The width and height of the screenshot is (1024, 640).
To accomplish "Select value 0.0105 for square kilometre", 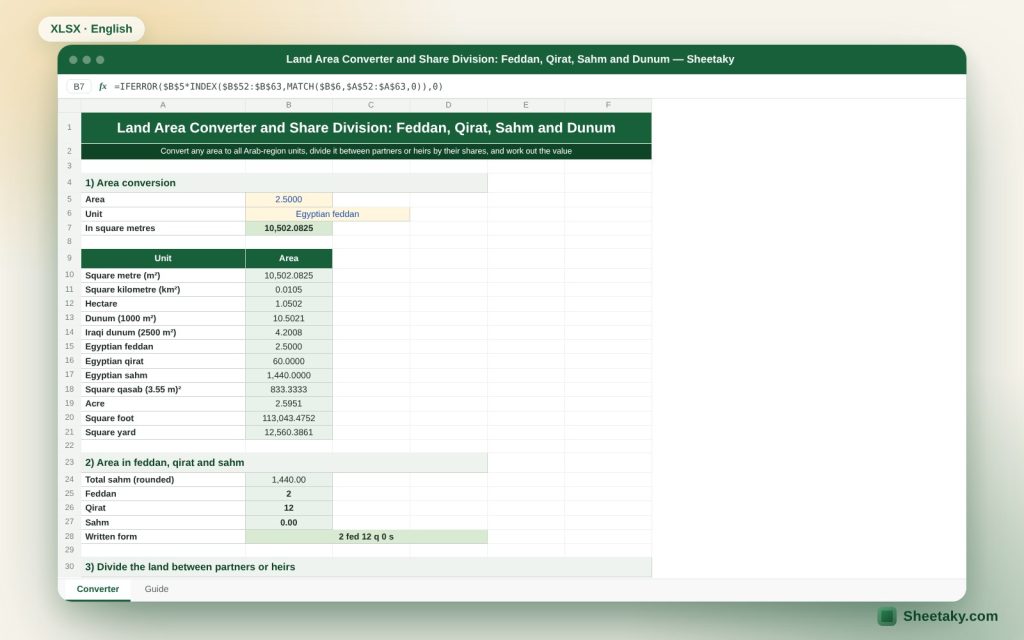I will click(x=289, y=289).
